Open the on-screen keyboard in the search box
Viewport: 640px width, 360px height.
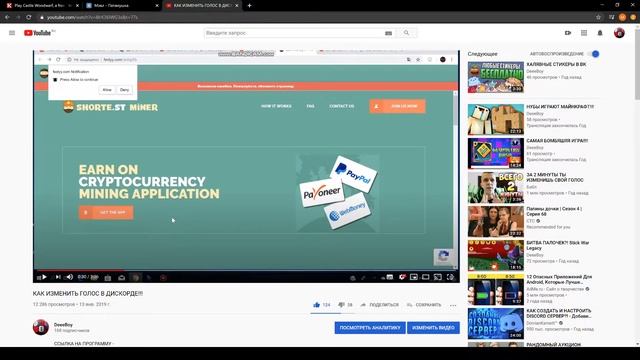click(x=388, y=33)
